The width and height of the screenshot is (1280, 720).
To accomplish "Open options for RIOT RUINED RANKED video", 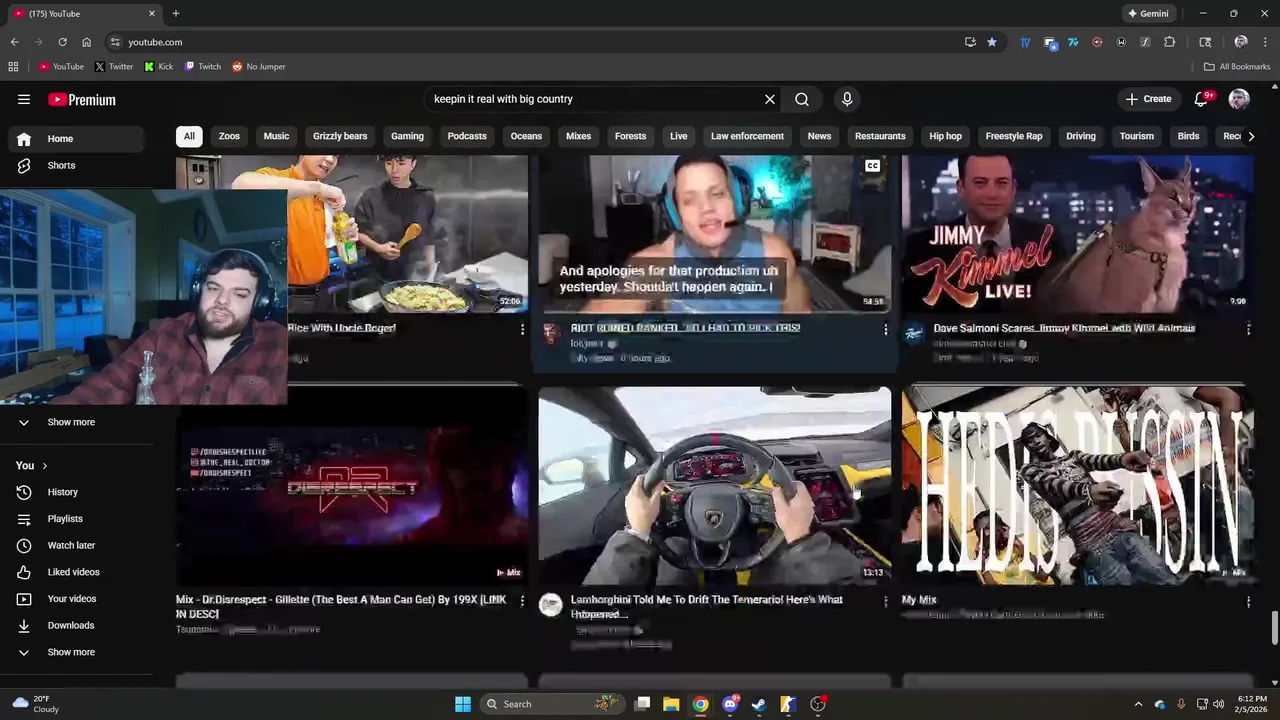I will [885, 329].
